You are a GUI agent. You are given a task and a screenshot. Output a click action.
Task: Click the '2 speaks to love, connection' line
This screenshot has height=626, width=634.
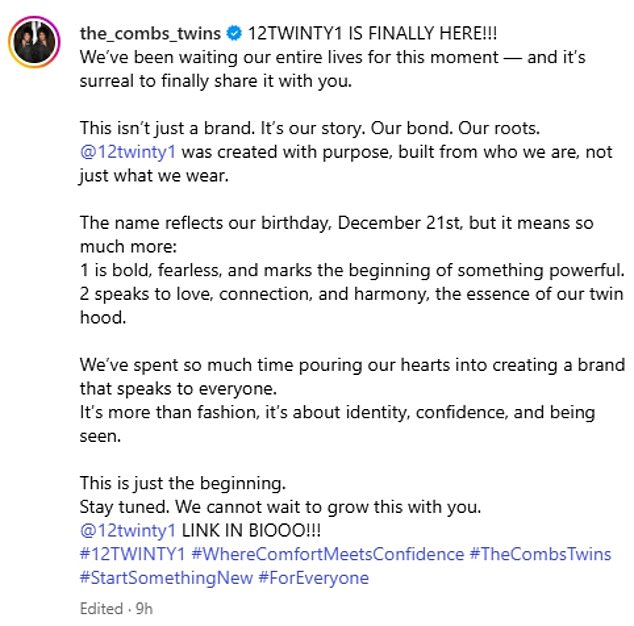coord(352,306)
